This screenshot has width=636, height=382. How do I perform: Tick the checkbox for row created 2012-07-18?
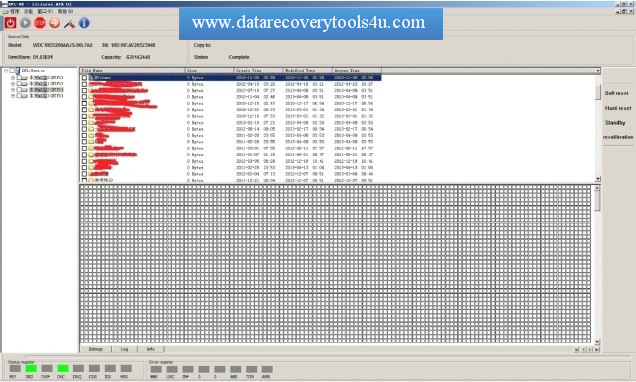[x=84, y=91]
